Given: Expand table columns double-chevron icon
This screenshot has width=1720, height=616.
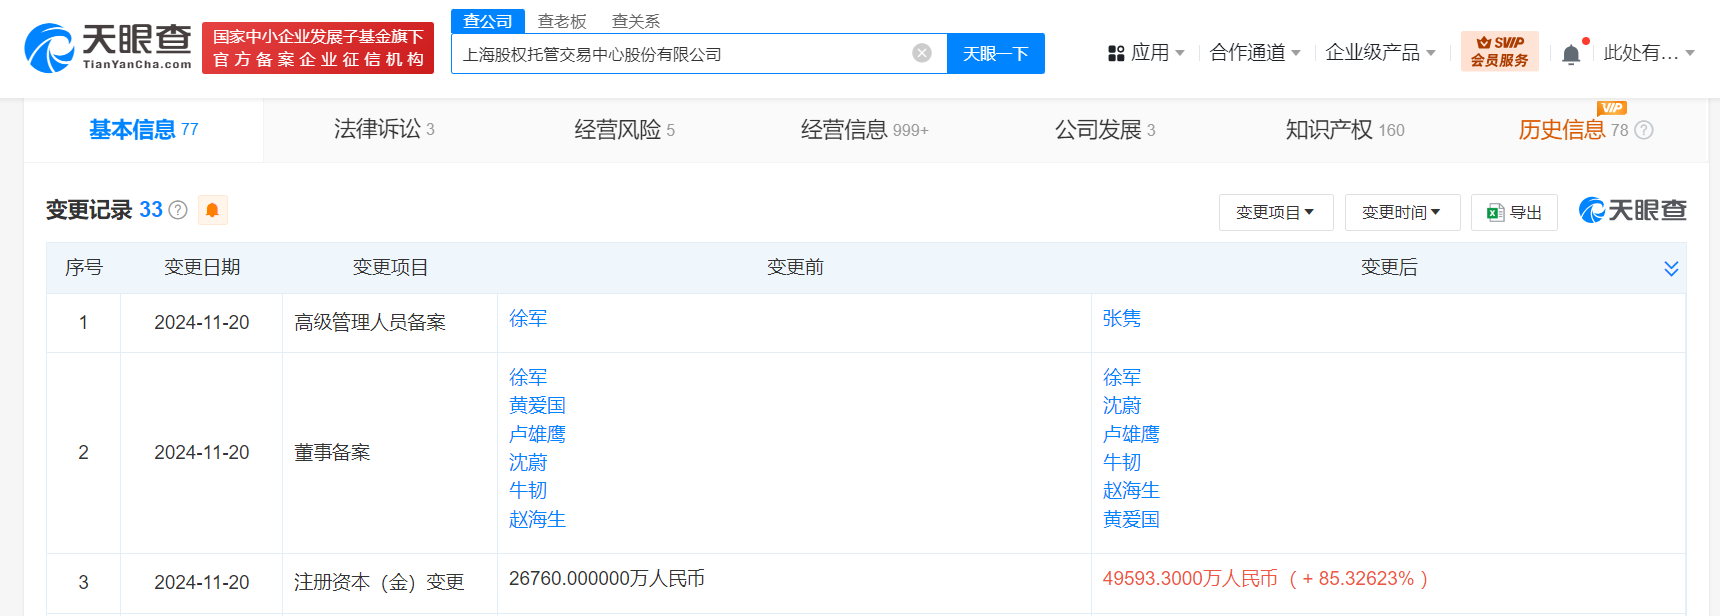Looking at the screenshot, I should pos(1671,268).
